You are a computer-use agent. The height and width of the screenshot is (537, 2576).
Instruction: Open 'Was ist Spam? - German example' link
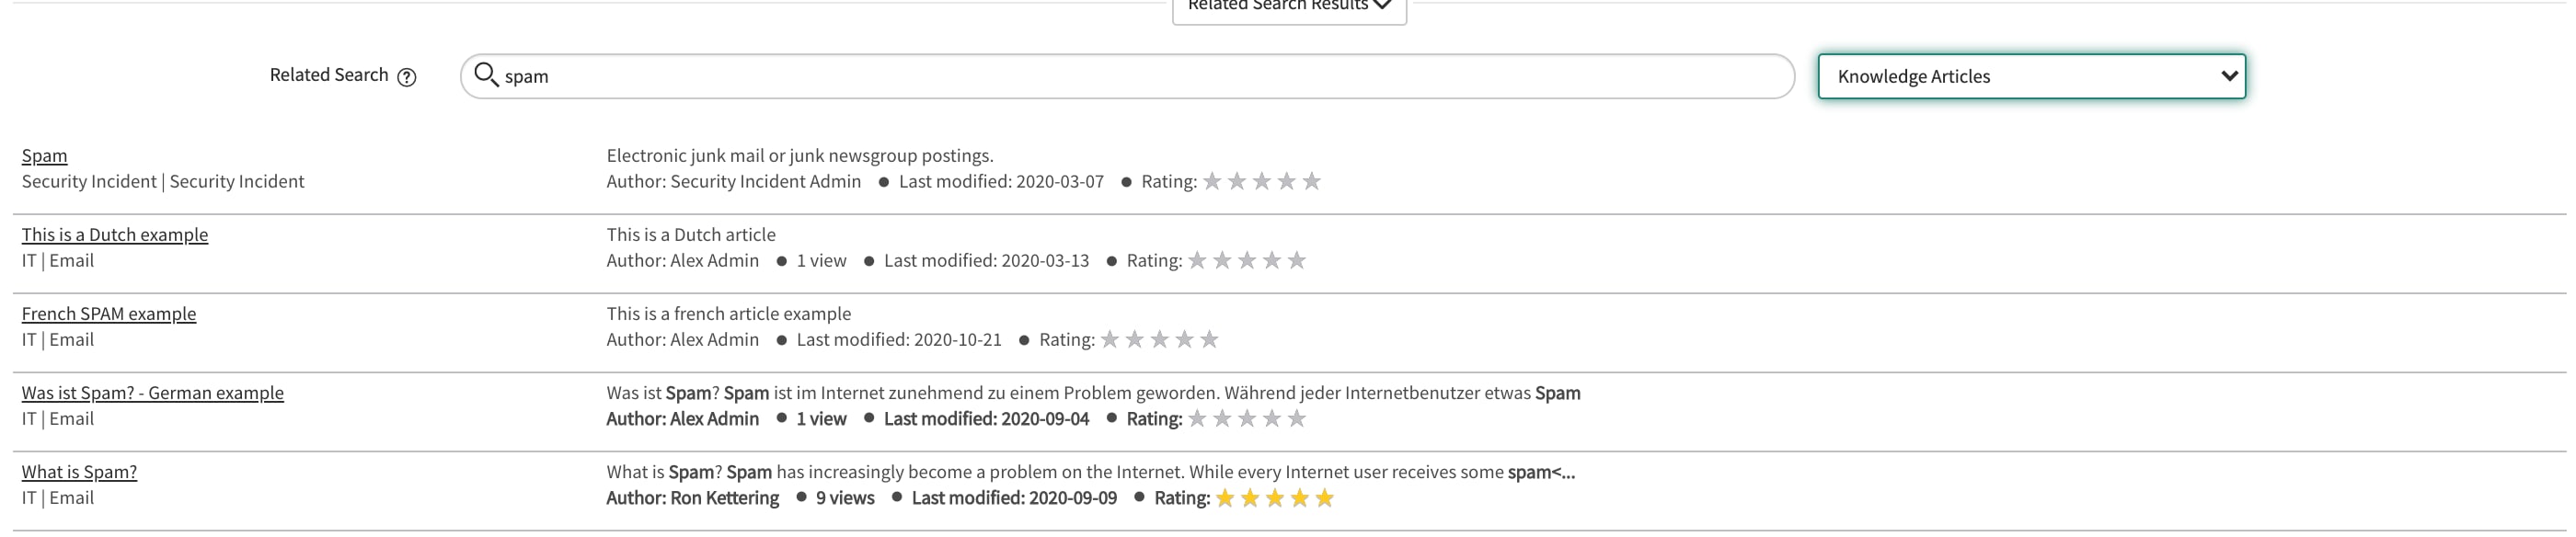pyautogui.click(x=153, y=392)
